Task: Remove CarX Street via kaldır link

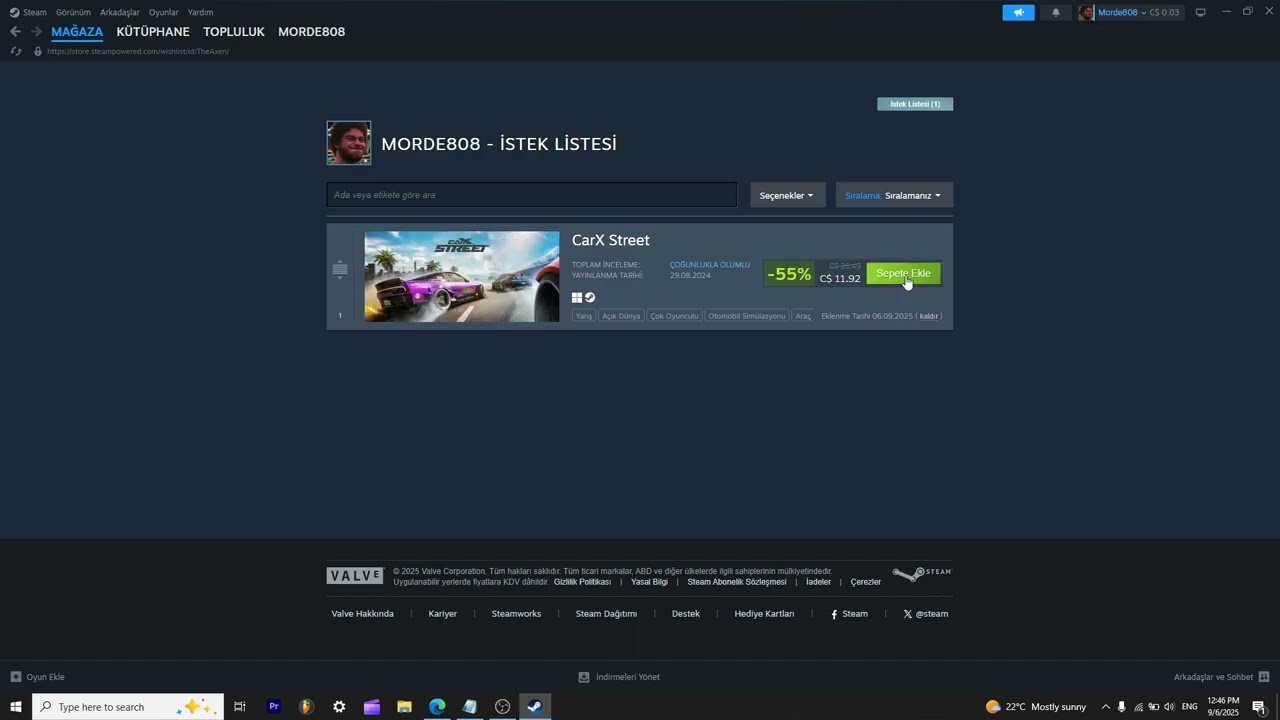Action: tap(929, 316)
